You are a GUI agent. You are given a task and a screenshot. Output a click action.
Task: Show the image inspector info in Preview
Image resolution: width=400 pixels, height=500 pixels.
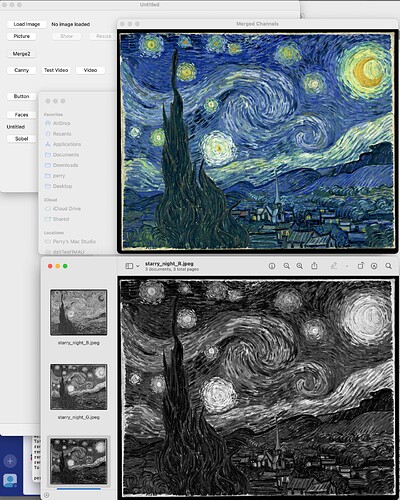[272, 266]
